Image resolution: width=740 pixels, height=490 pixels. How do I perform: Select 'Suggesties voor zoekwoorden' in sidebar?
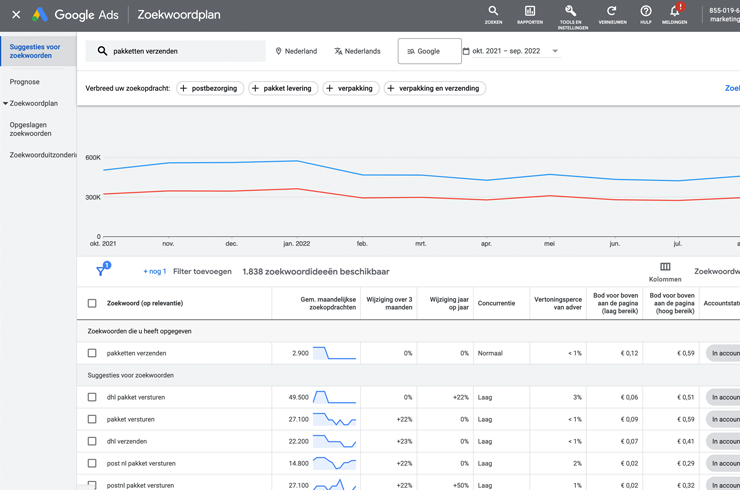pos(38,51)
